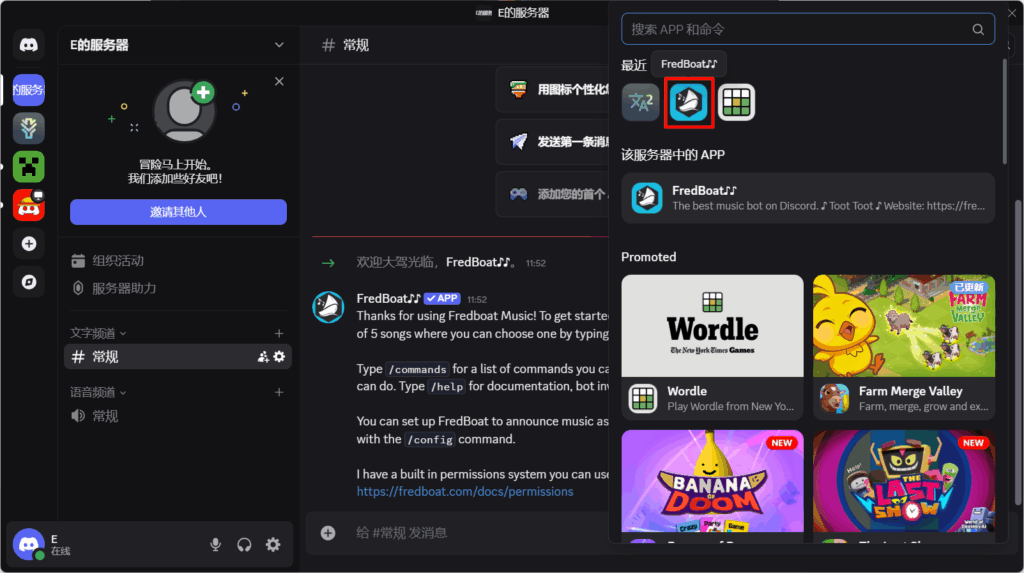Screen dimensions: 1024x573
Task: Collapse the 文字频道 category
Action: point(98,333)
